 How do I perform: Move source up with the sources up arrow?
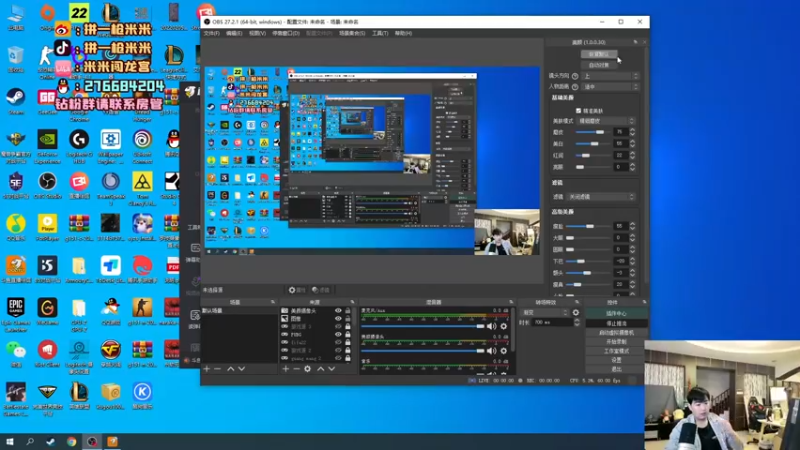(x=320, y=368)
